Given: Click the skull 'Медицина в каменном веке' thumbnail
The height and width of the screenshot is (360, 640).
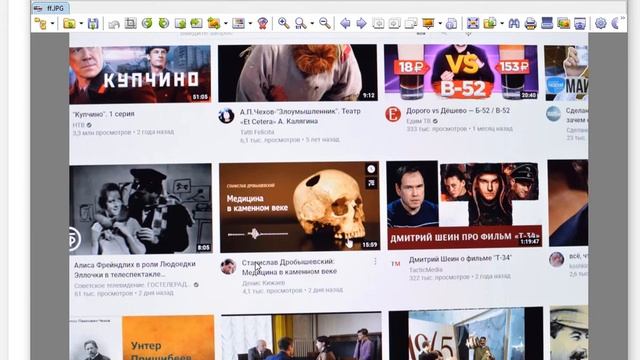Looking at the screenshot, I should tap(299, 207).
